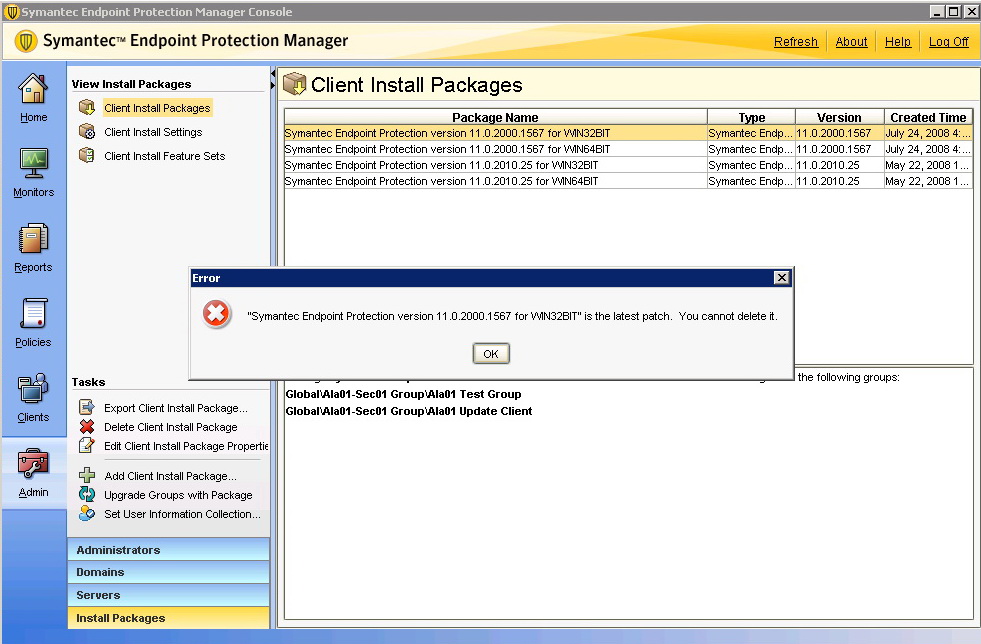Open the Admin toolbox icon

(33, 464)
